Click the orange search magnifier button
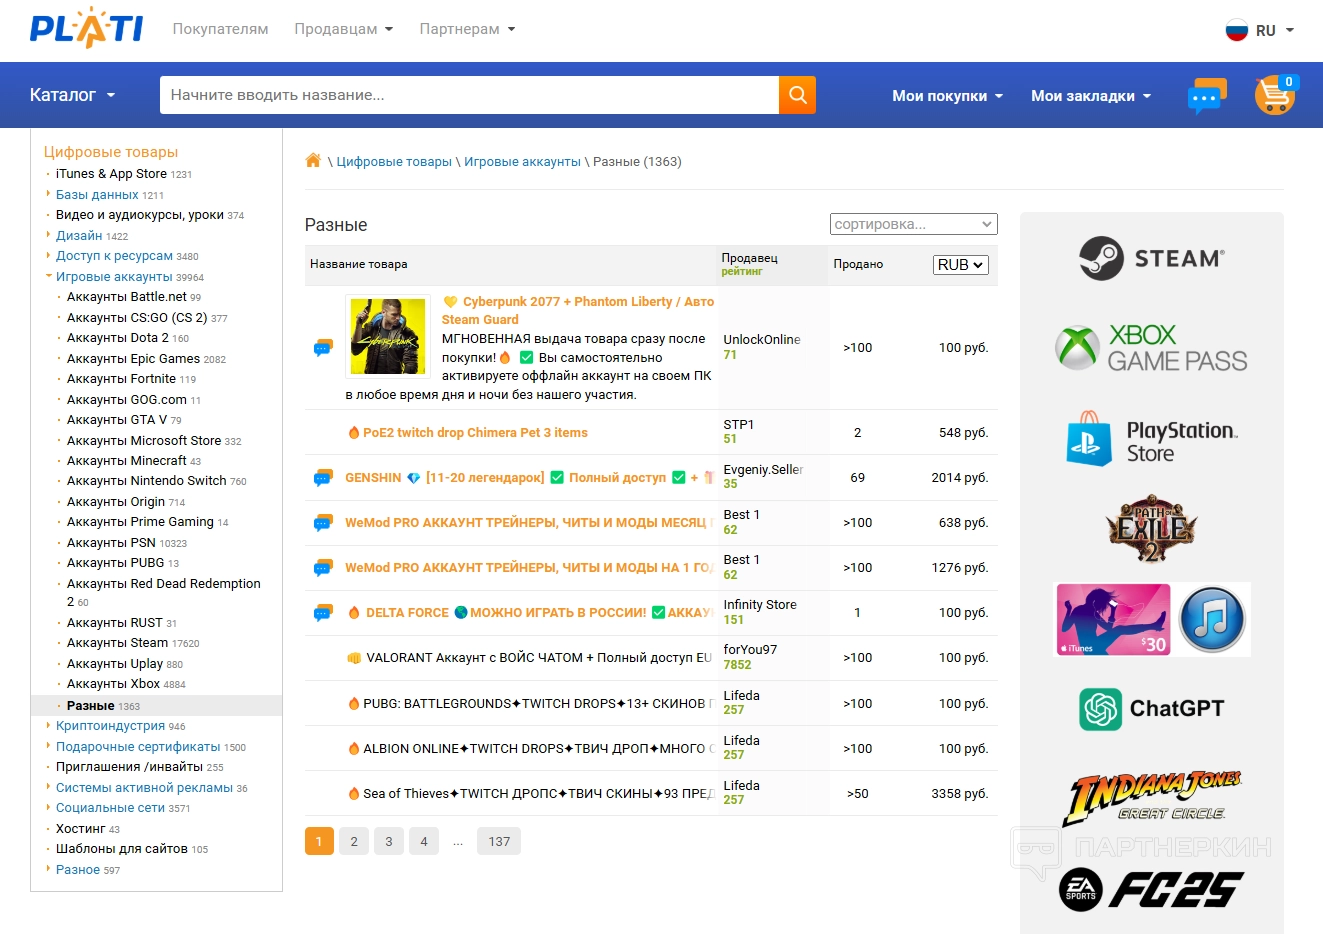This screenshot has width=1323, height=934. (797, 95)
